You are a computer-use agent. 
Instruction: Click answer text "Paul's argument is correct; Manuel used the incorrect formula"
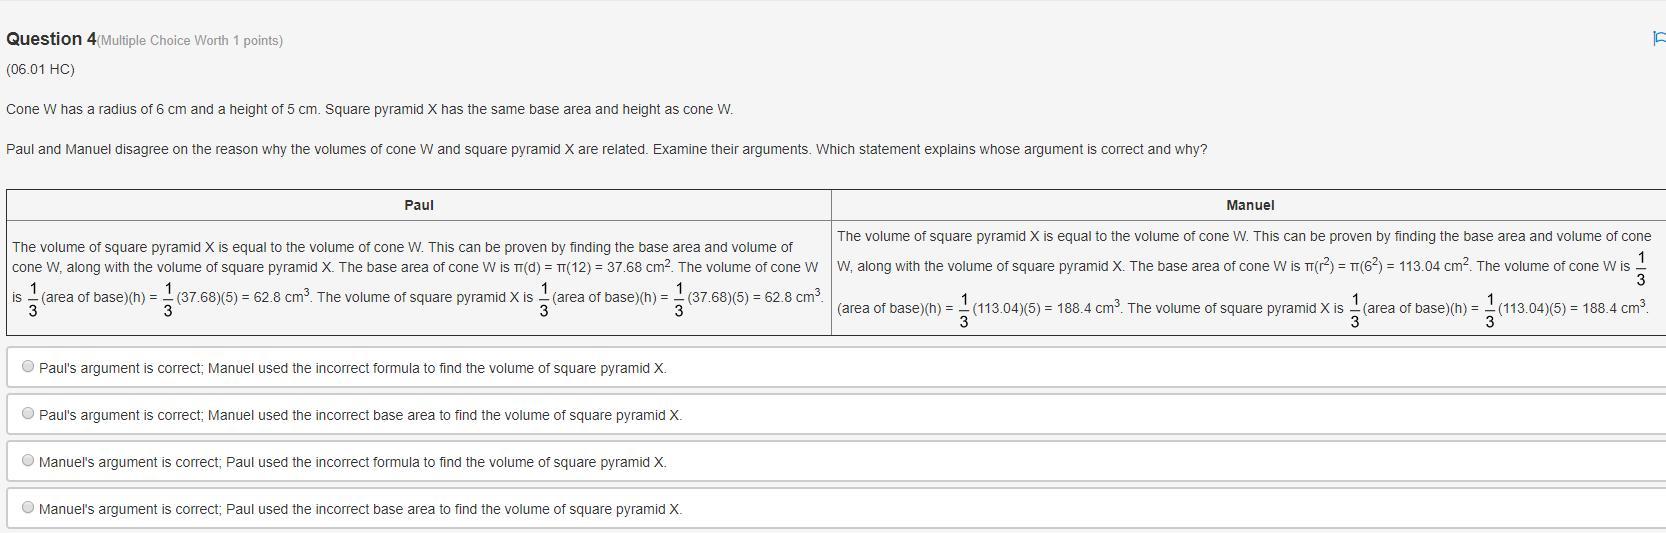pyautogui.click(x=352, y=368)
